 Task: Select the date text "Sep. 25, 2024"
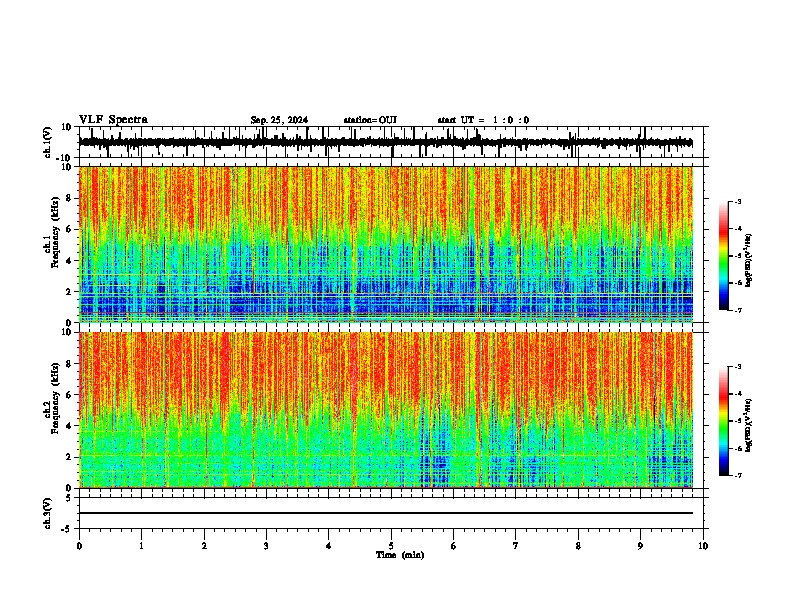tap(279, 120)
